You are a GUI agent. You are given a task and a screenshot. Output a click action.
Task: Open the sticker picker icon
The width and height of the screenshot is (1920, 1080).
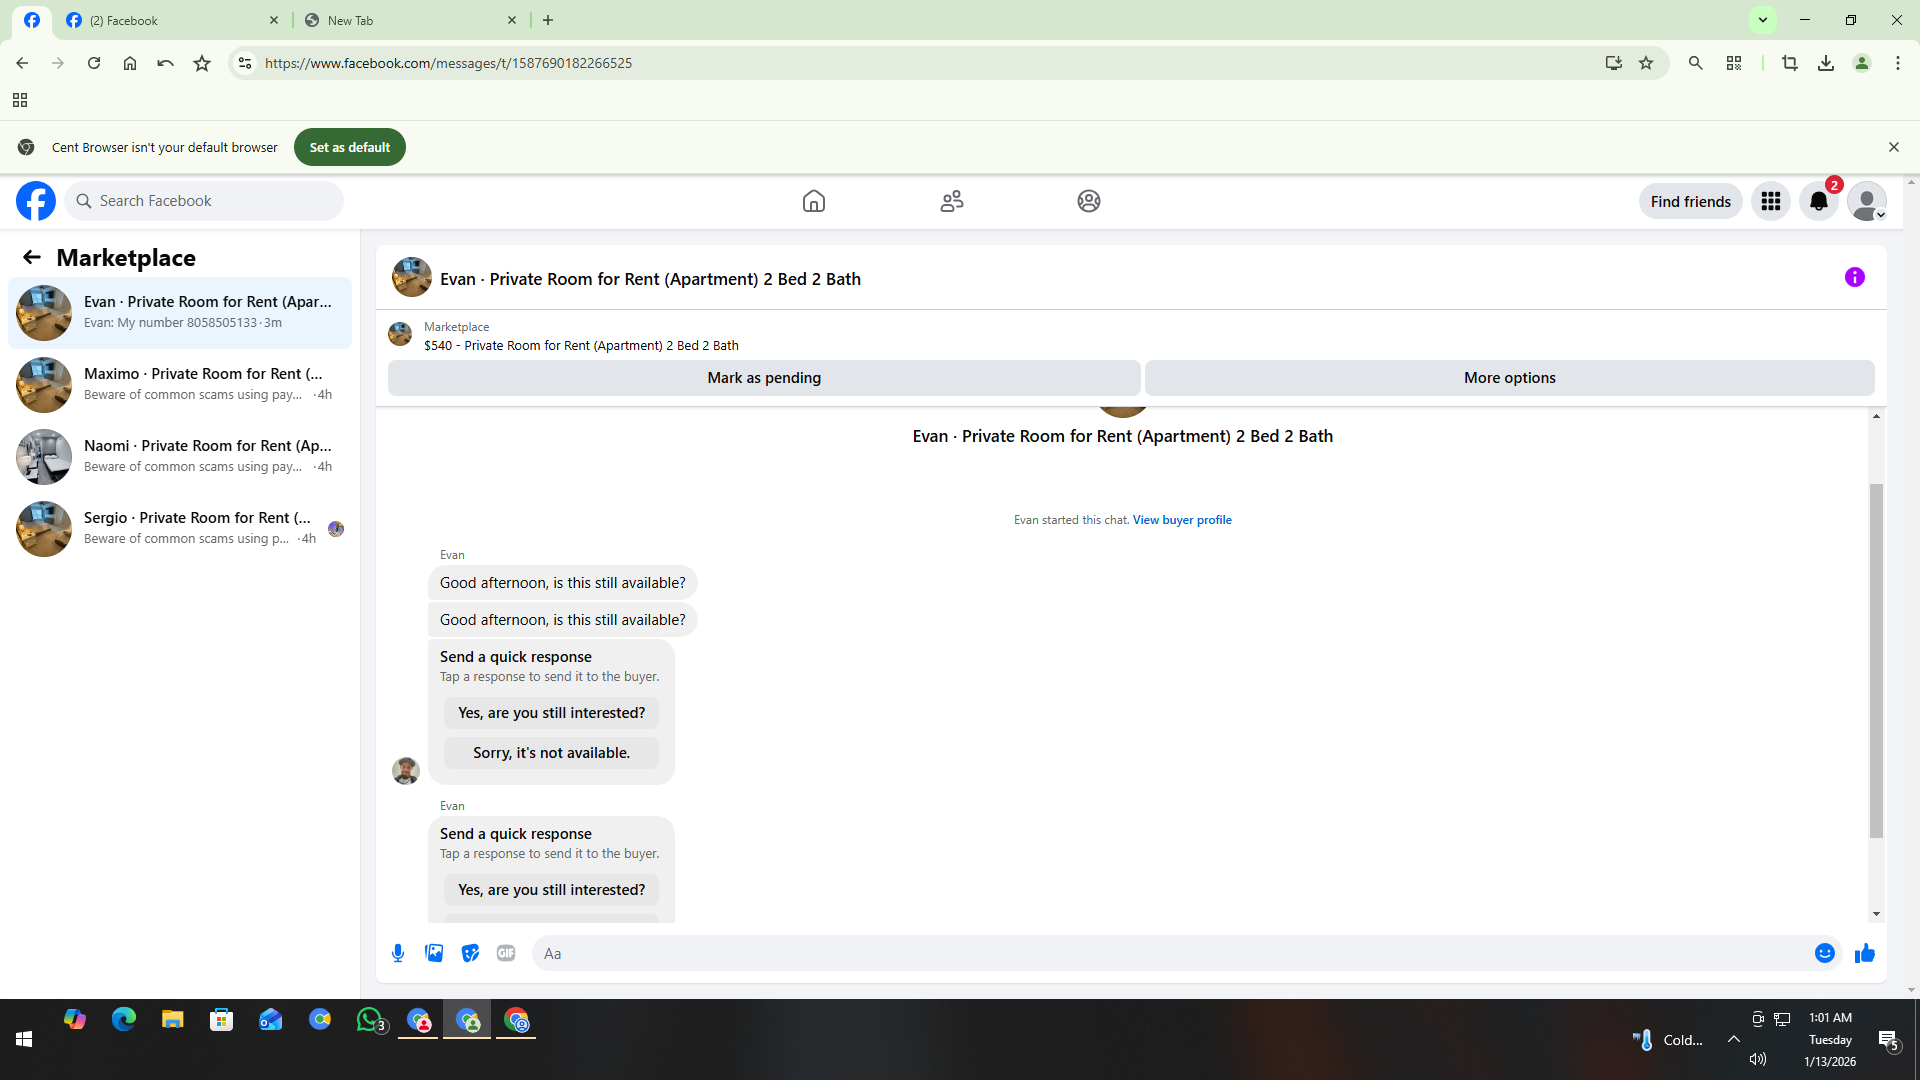(470, 953)
